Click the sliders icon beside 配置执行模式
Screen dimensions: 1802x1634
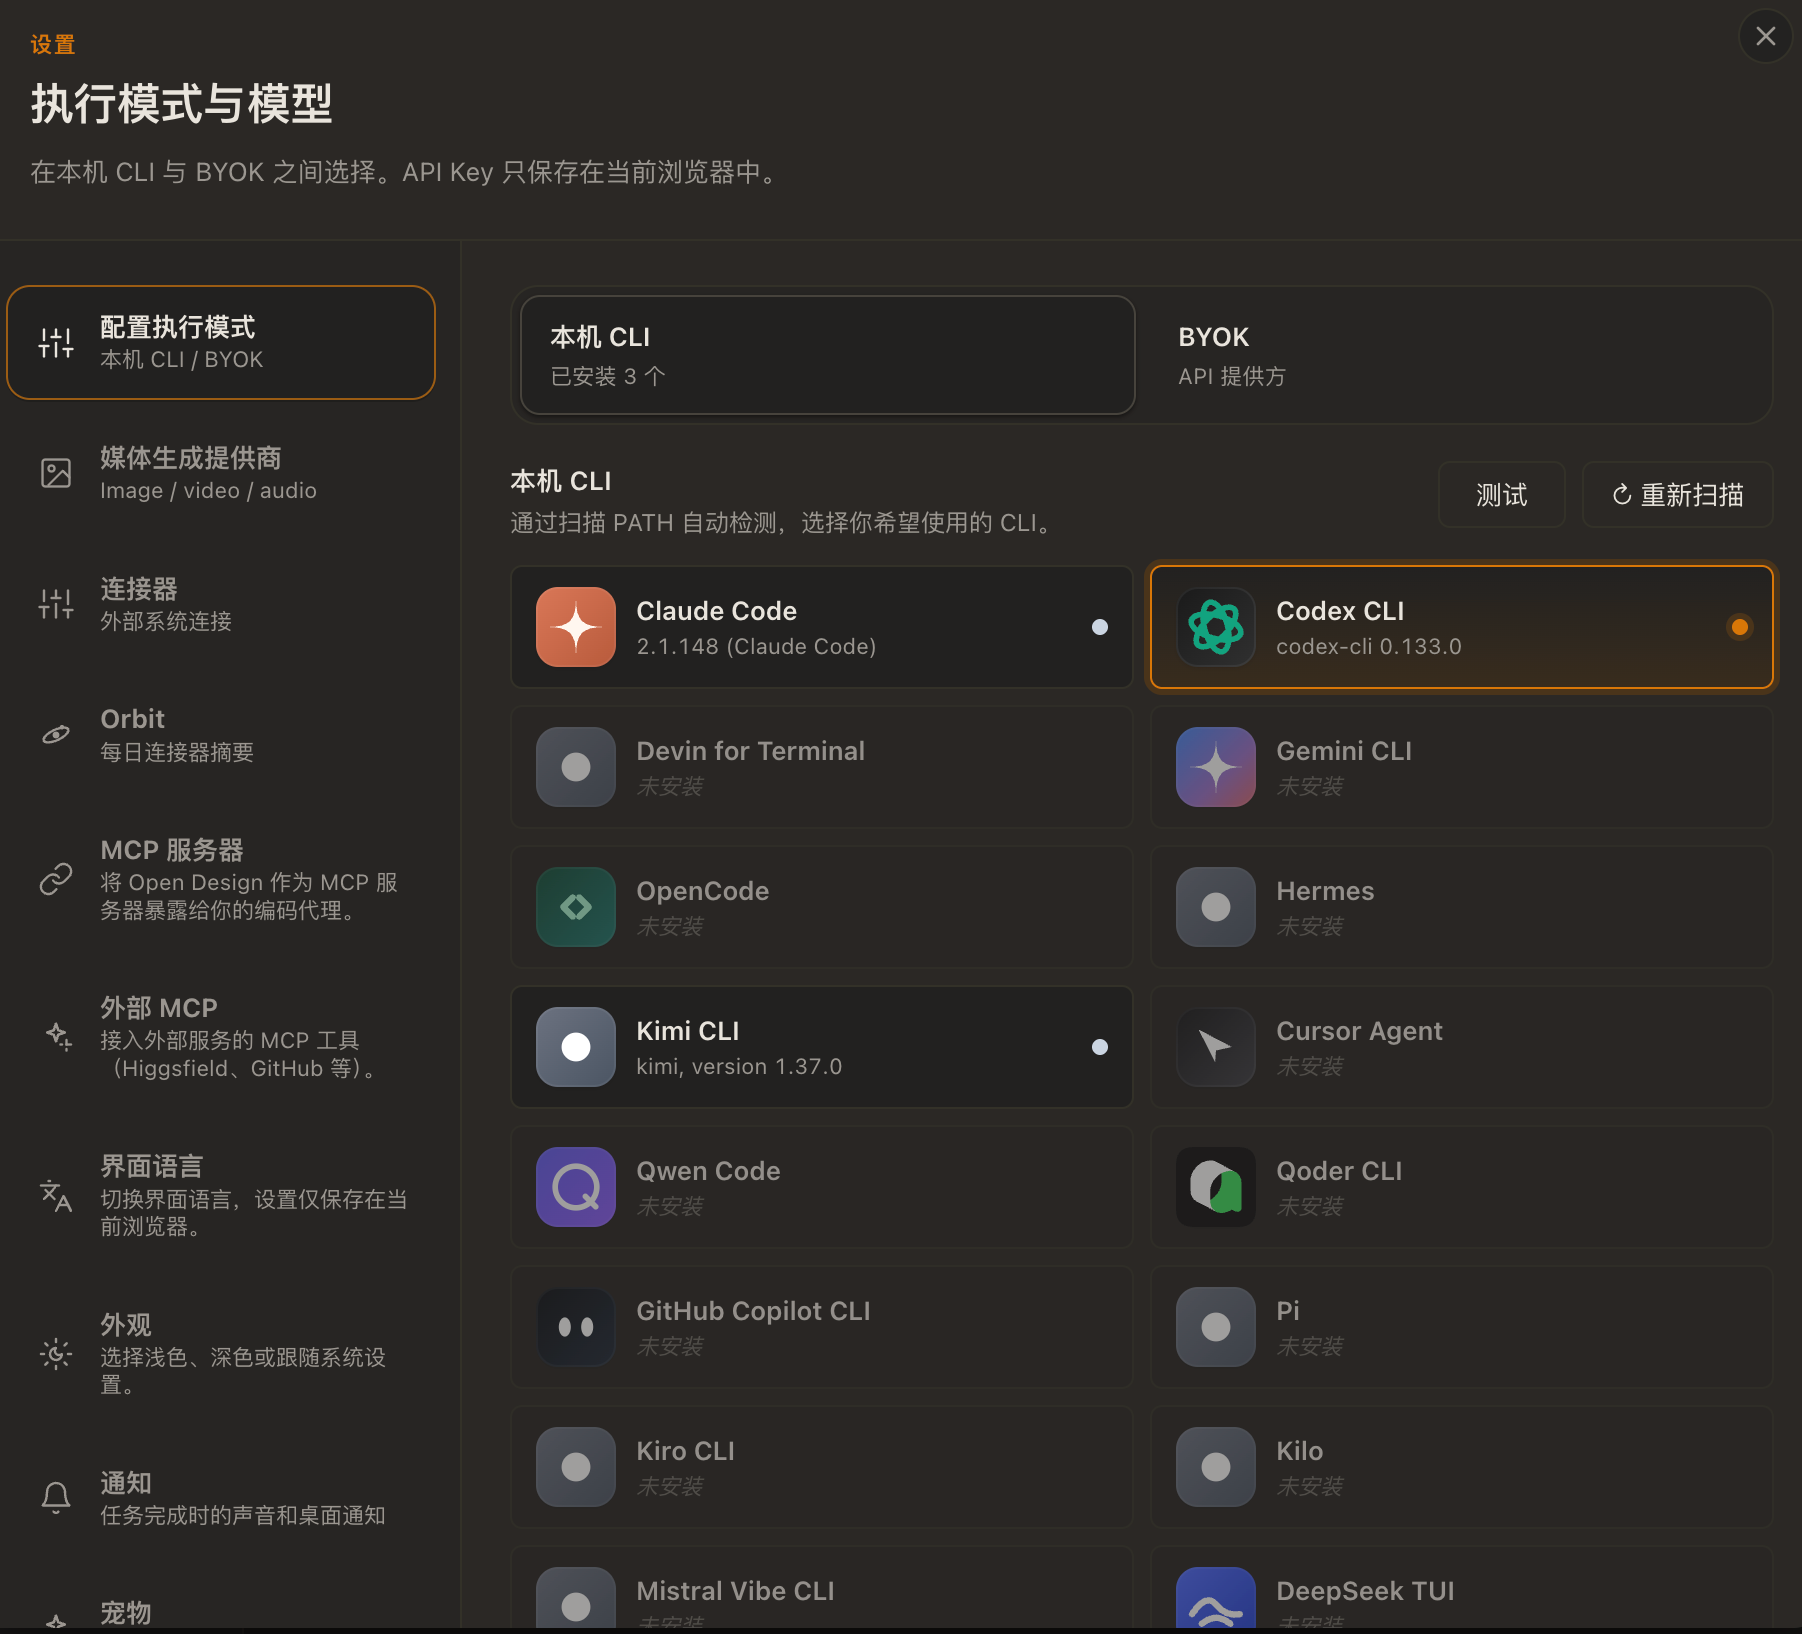tap(56, 343)
